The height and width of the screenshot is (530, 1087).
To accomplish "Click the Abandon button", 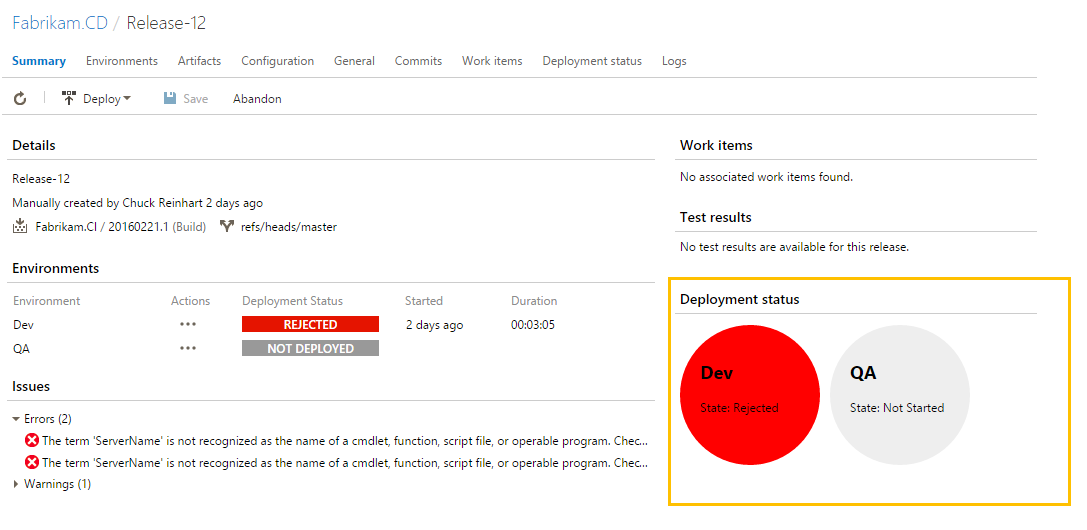I will [x=257, y=99].
